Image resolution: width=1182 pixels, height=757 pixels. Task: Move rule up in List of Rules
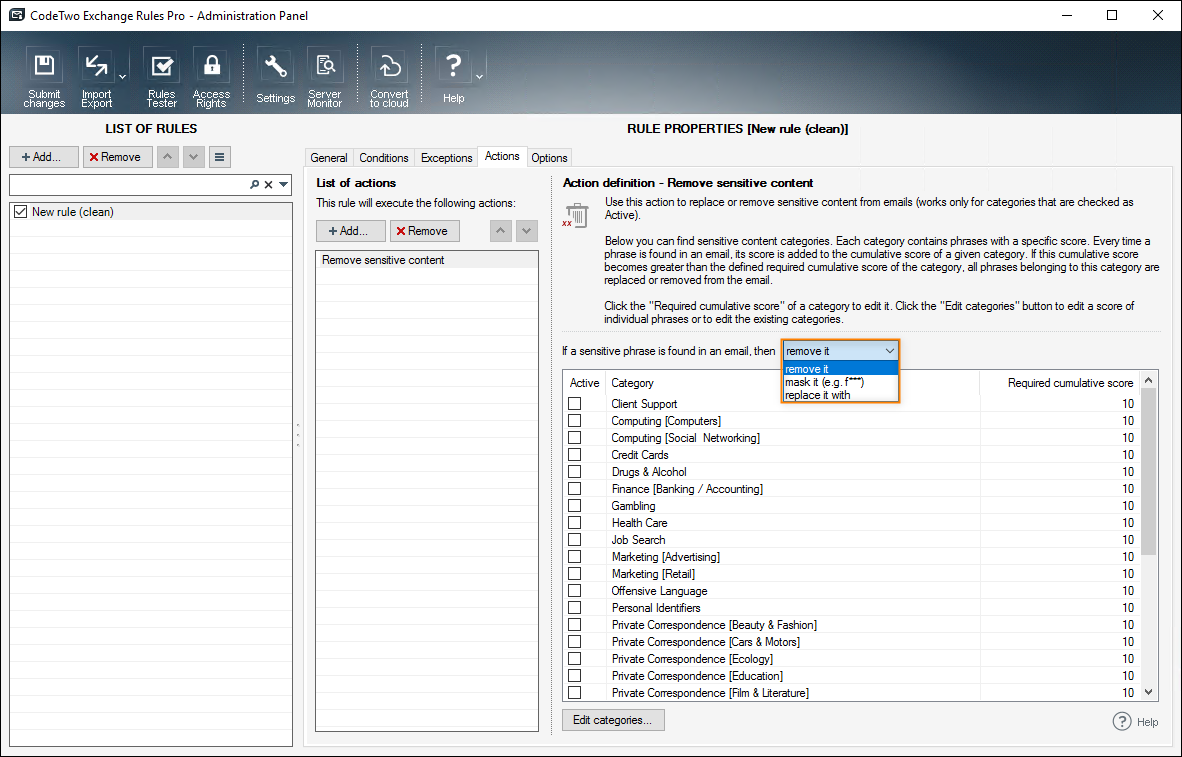(167, 157)
